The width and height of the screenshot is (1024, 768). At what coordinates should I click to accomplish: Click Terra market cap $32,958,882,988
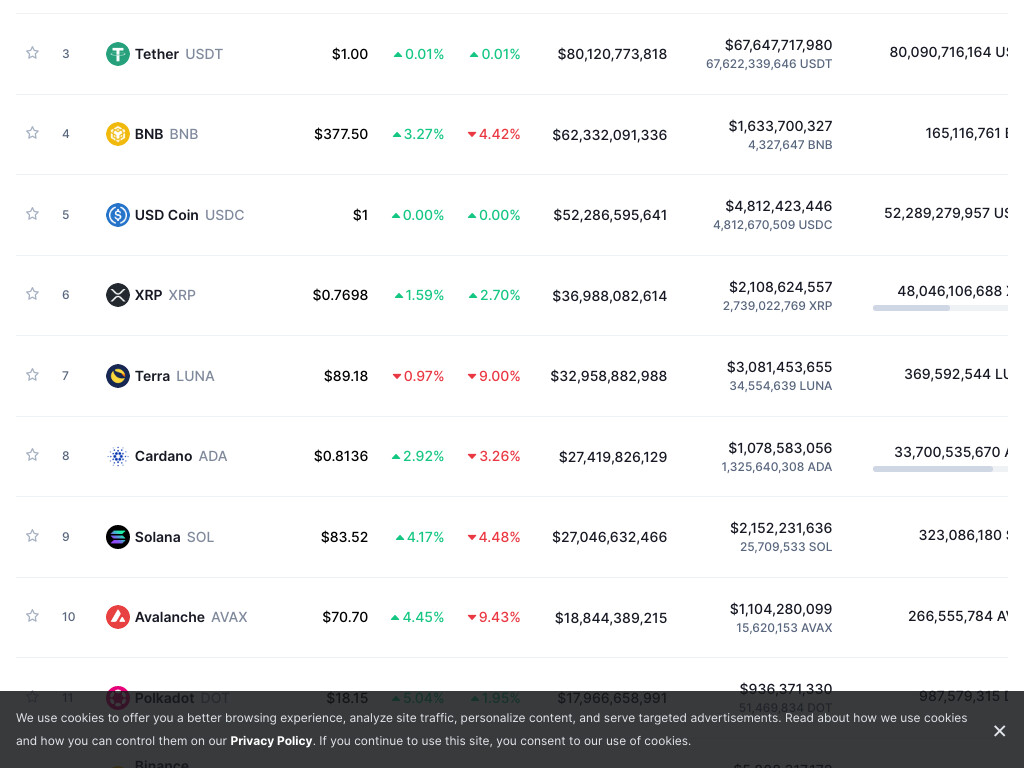pyautogui.click(x=609, y=376)
